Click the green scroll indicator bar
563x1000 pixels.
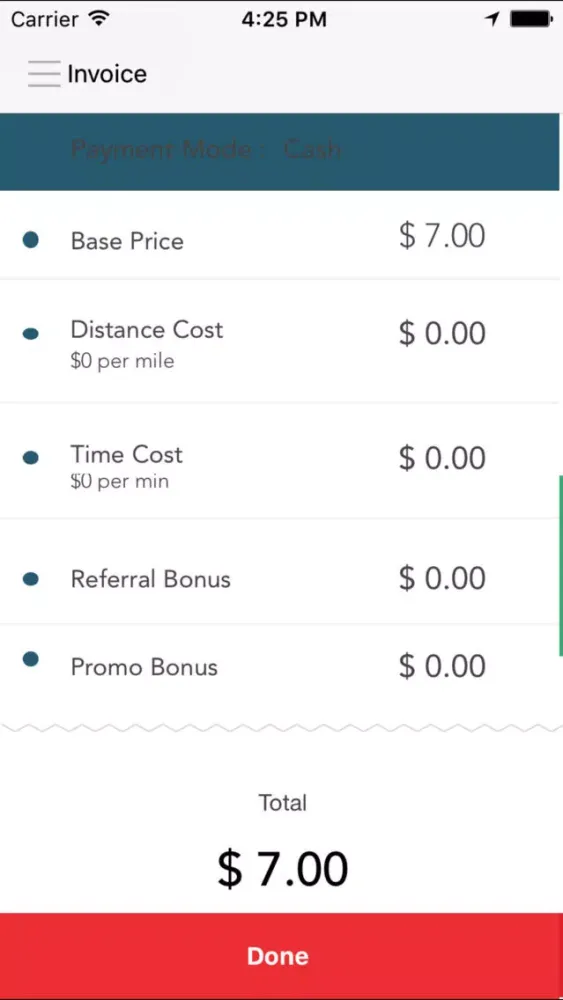560,566
